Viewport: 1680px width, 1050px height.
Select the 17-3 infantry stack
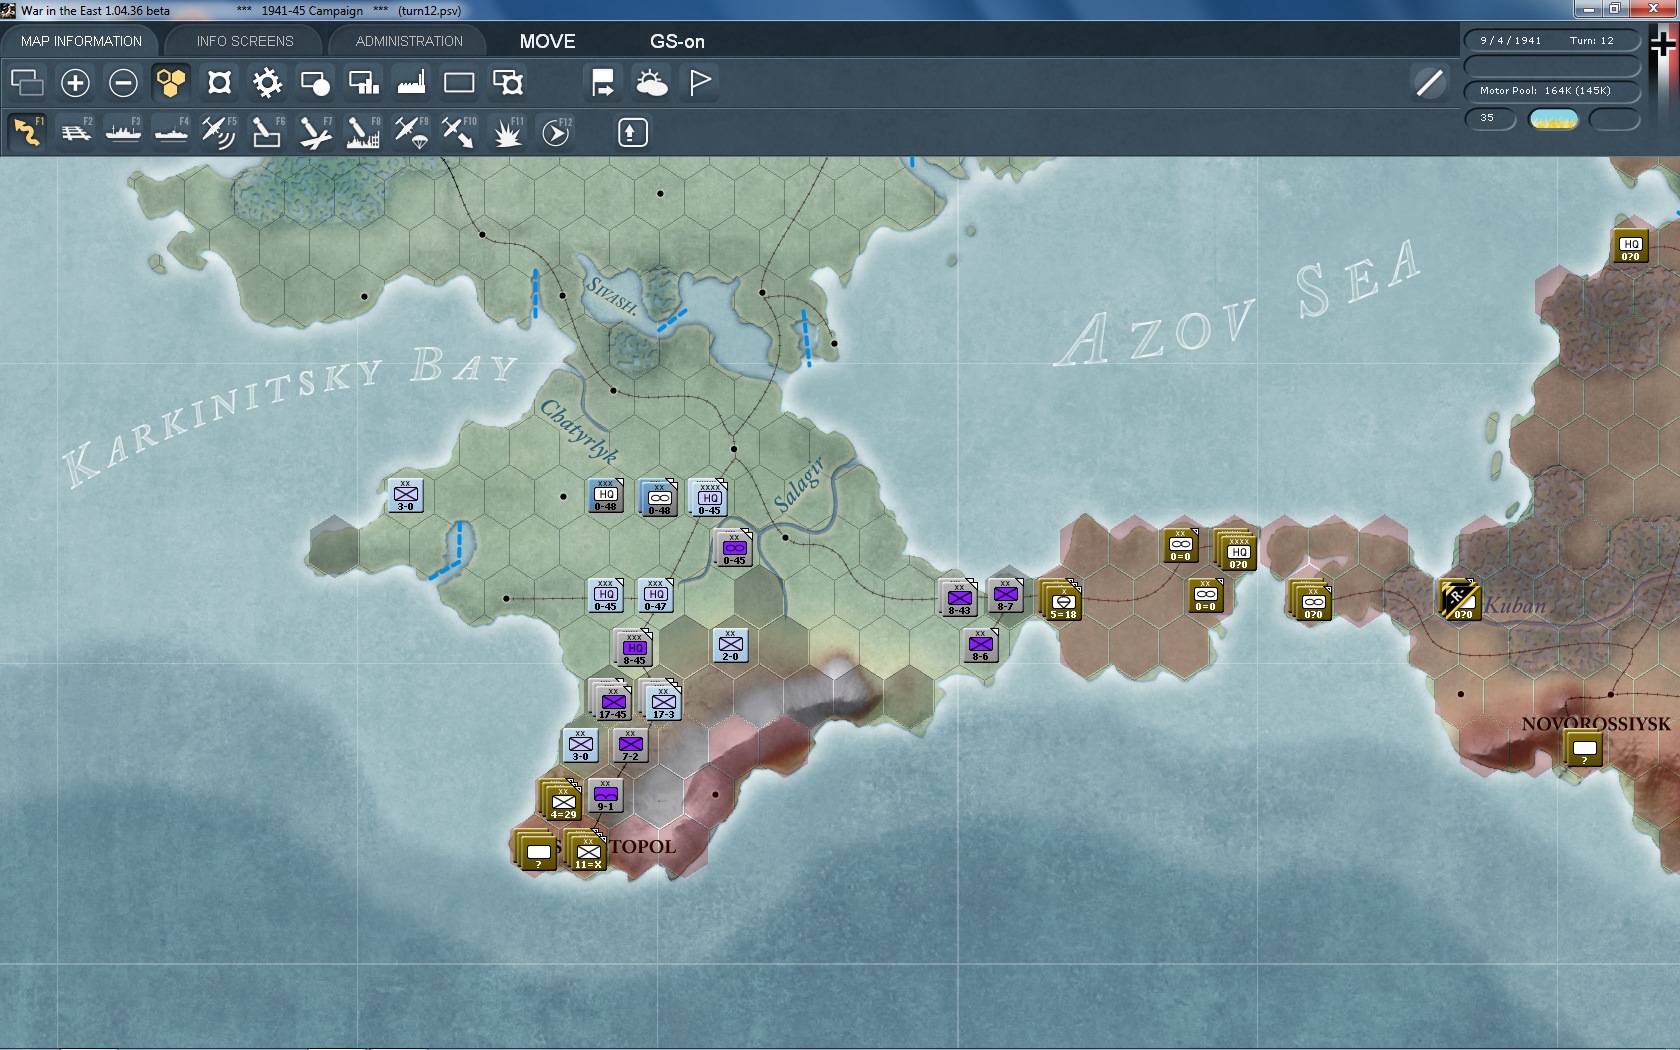(662, 700)
